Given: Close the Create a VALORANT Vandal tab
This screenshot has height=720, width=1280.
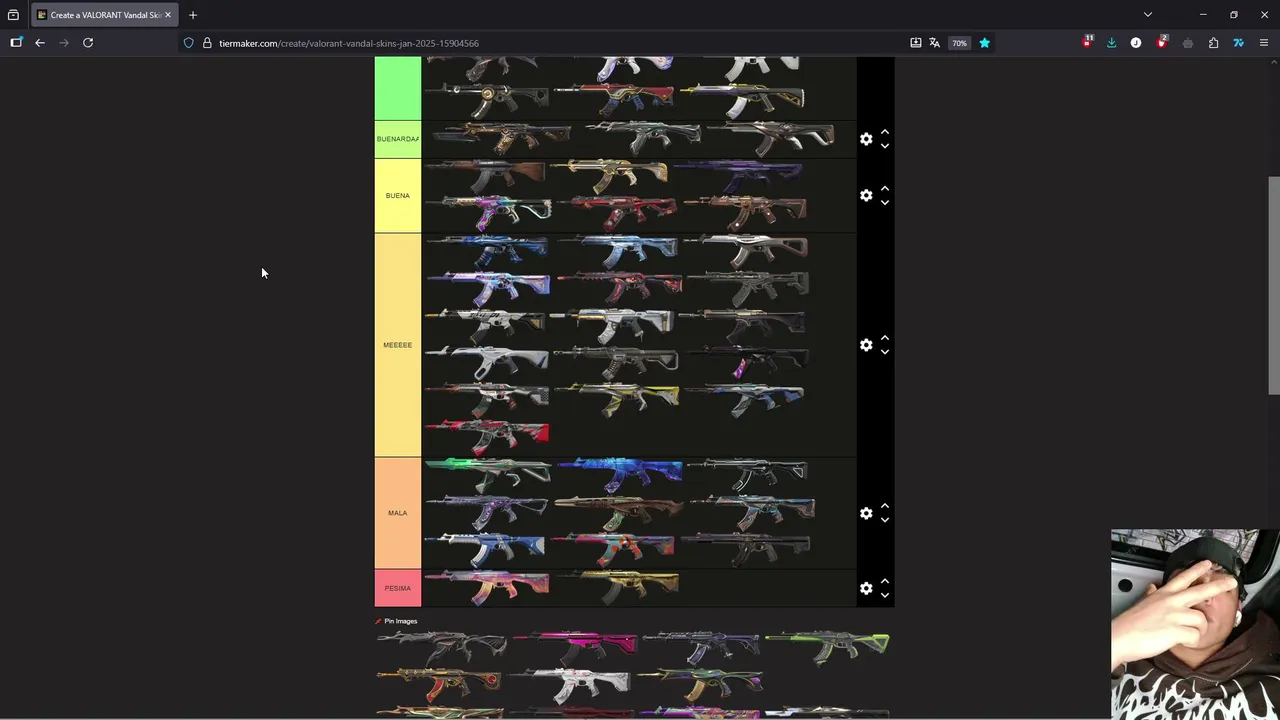Looking at the screenshot, I should 168,15.
